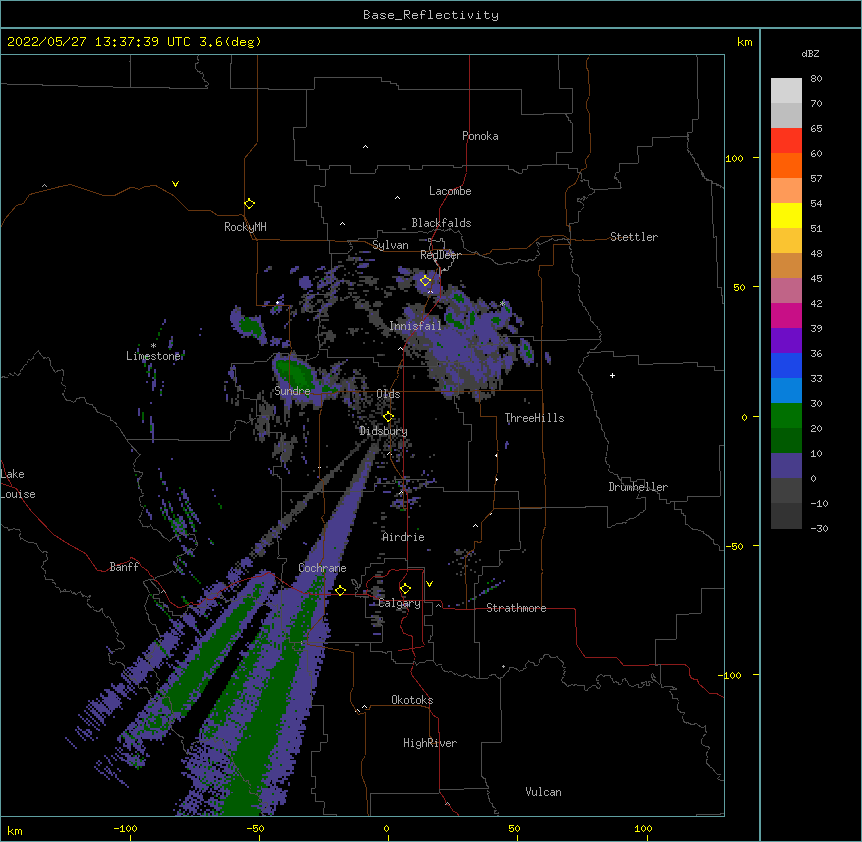Screen dimensions: 862x842
Task: Select the light grey 70 dBZ legend swatch
Action: [x=786, y=115]
